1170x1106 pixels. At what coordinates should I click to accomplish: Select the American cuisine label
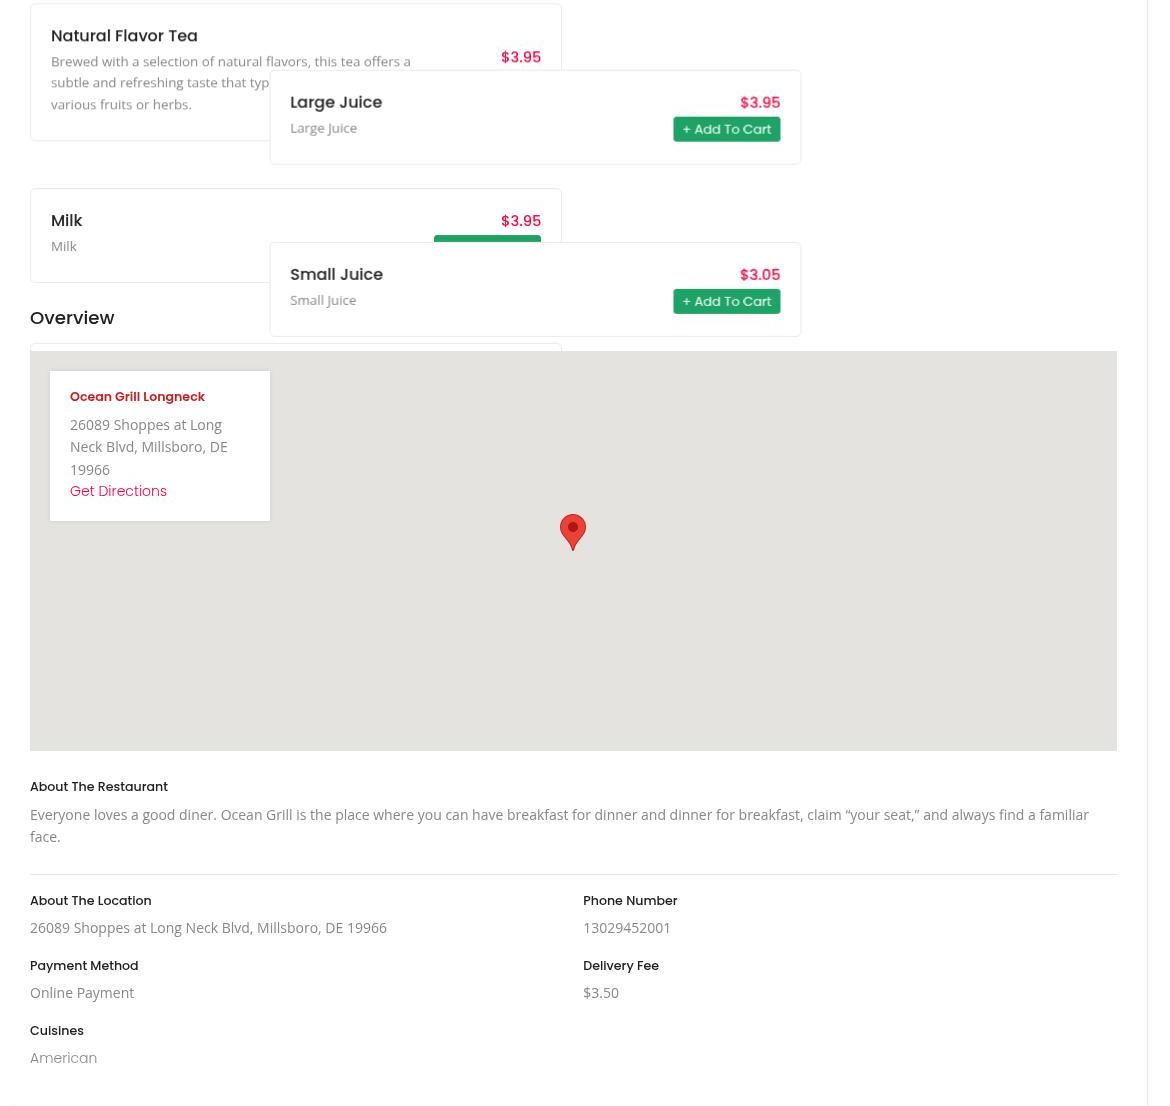coord(63,1058)
